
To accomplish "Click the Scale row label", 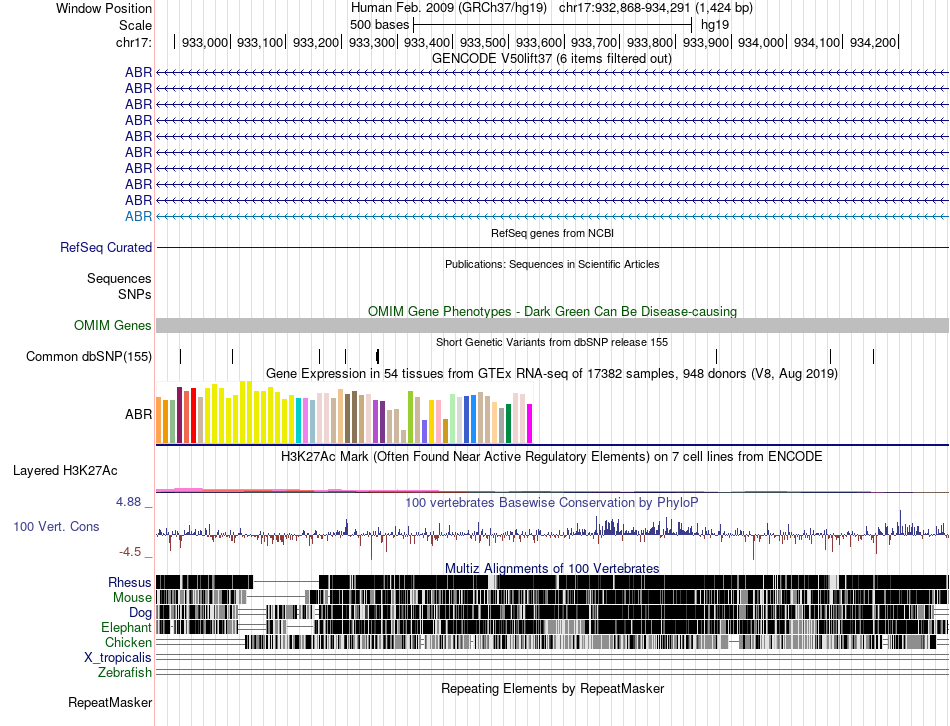I will click(x=135, y=25).
